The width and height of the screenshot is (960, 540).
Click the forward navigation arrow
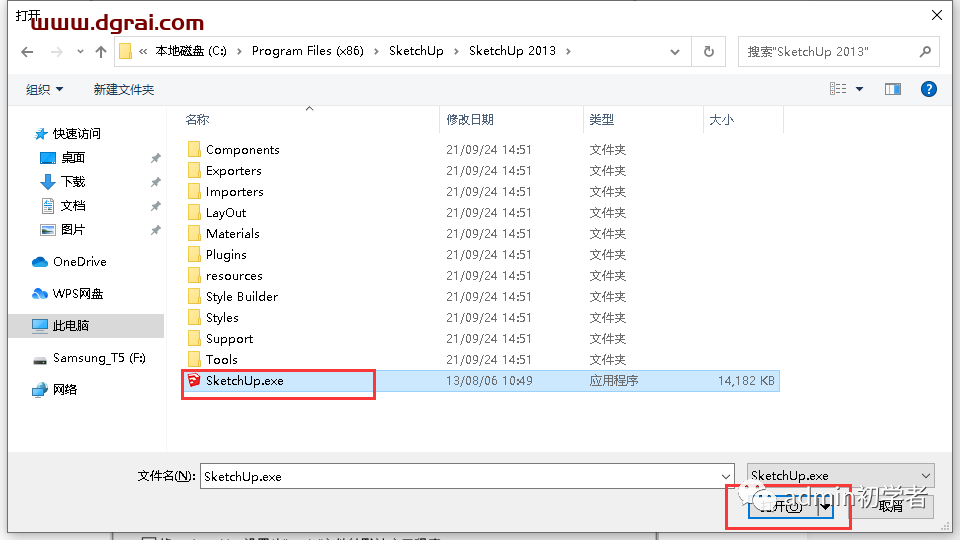(x=57, y=52)
